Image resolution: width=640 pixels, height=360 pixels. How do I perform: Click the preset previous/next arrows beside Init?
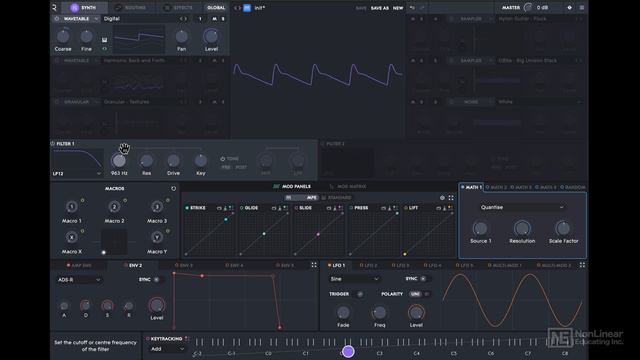(x=237, y=8)
